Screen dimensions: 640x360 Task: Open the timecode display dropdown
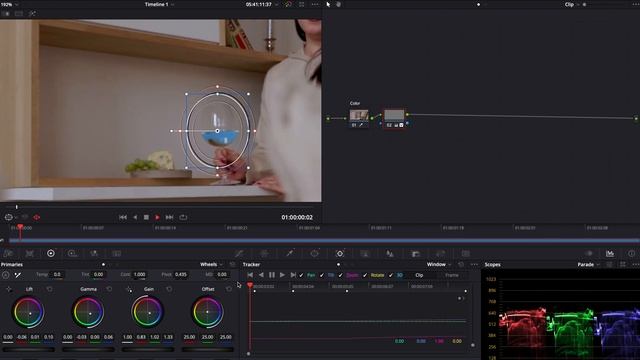click(x=262, y=4)
